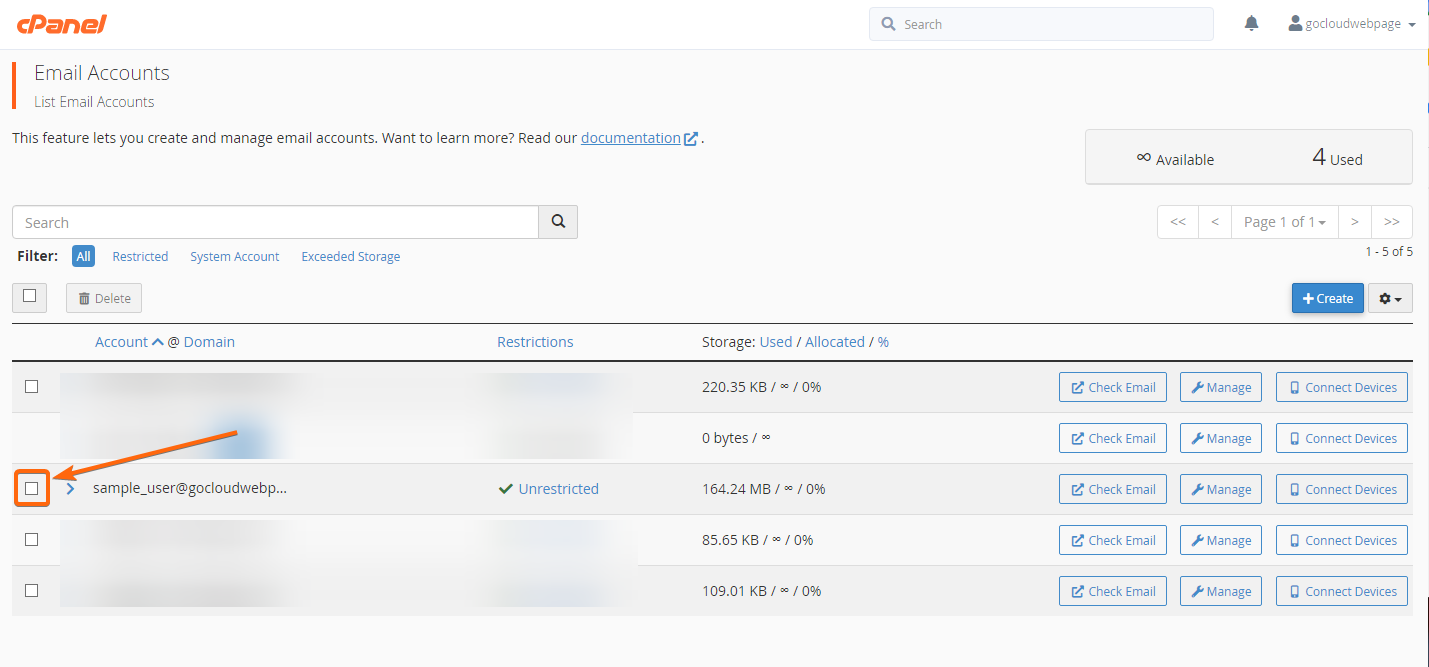1429x667 pixels.
Task: Expand the sample_user account row chevron
Action: [70, 489]
